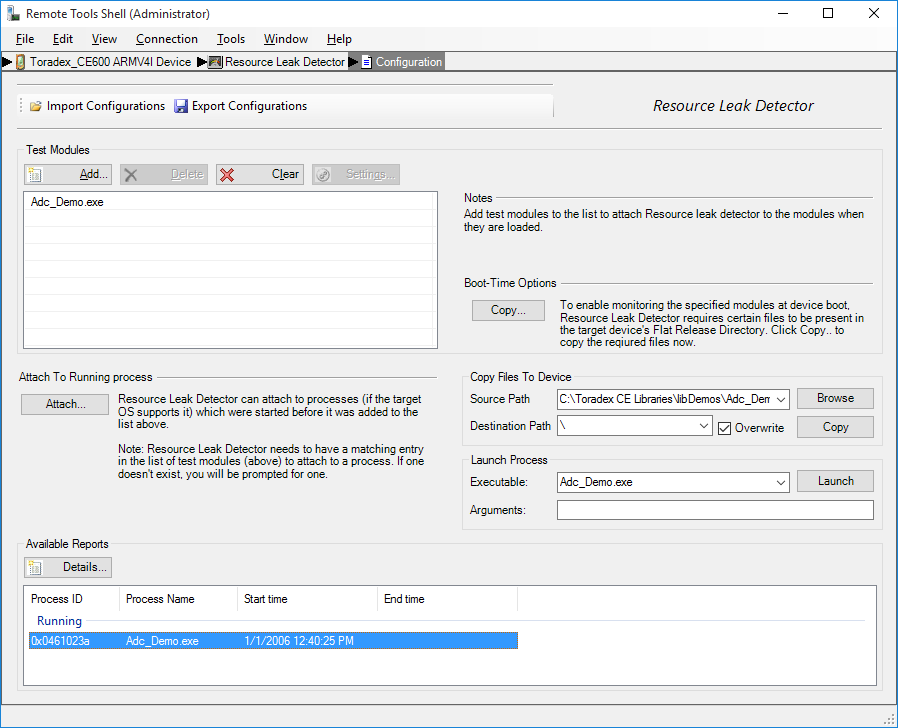Click the Process ID column header
Viewport: 898px width, 728px height.
pyautogui.click(x=72, y=599)
